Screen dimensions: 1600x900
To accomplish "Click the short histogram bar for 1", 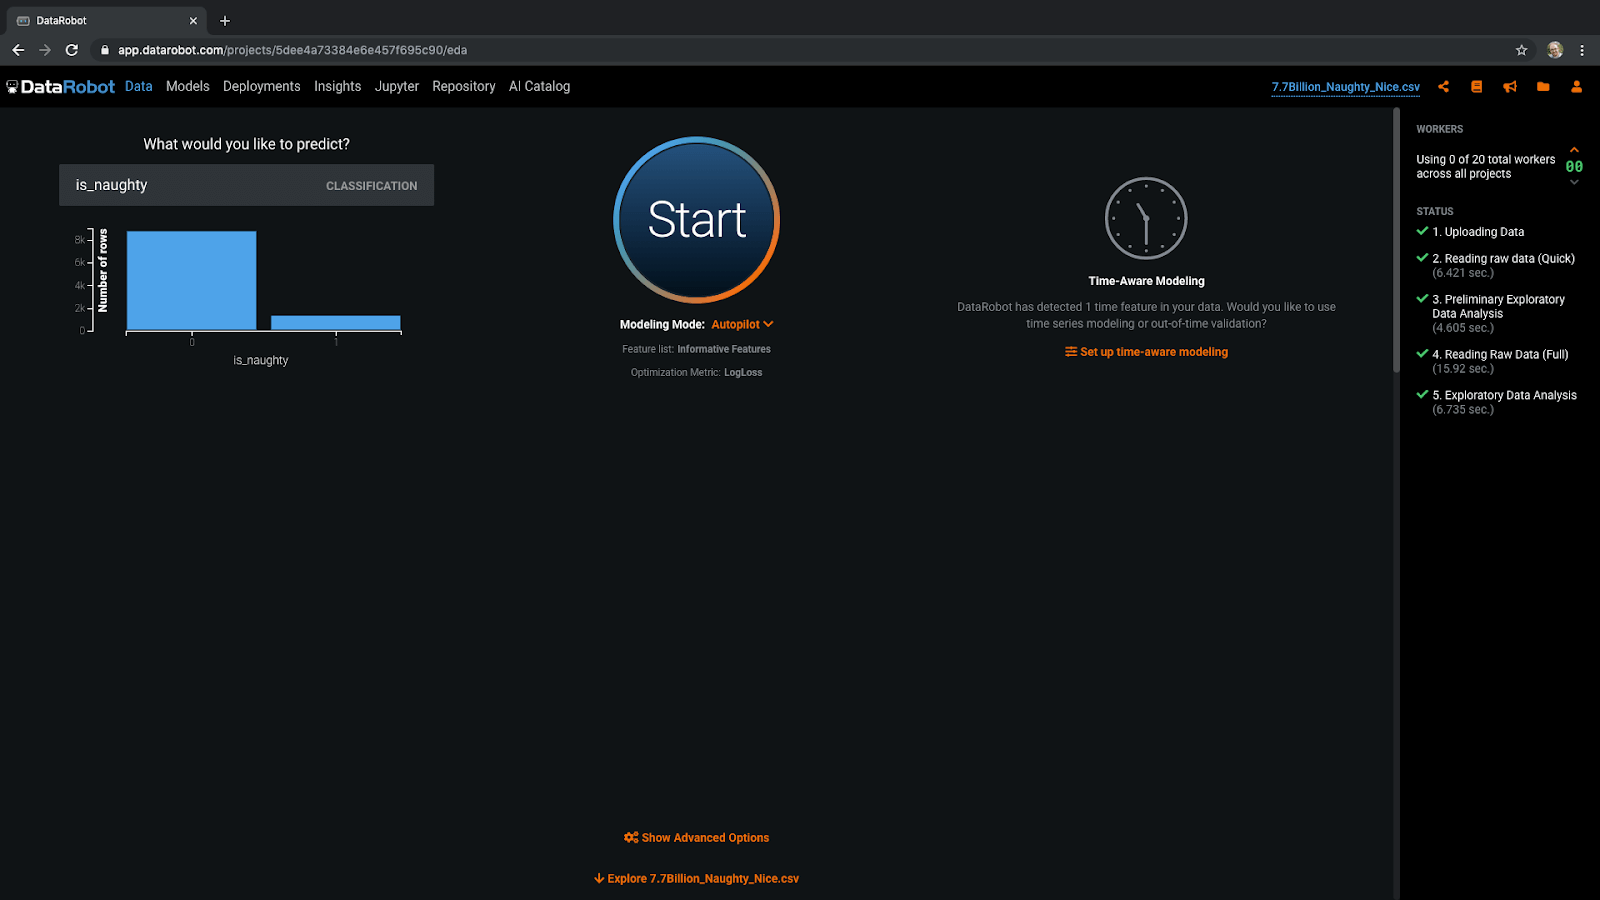I will pyautogui.click(x=336, y=323).
